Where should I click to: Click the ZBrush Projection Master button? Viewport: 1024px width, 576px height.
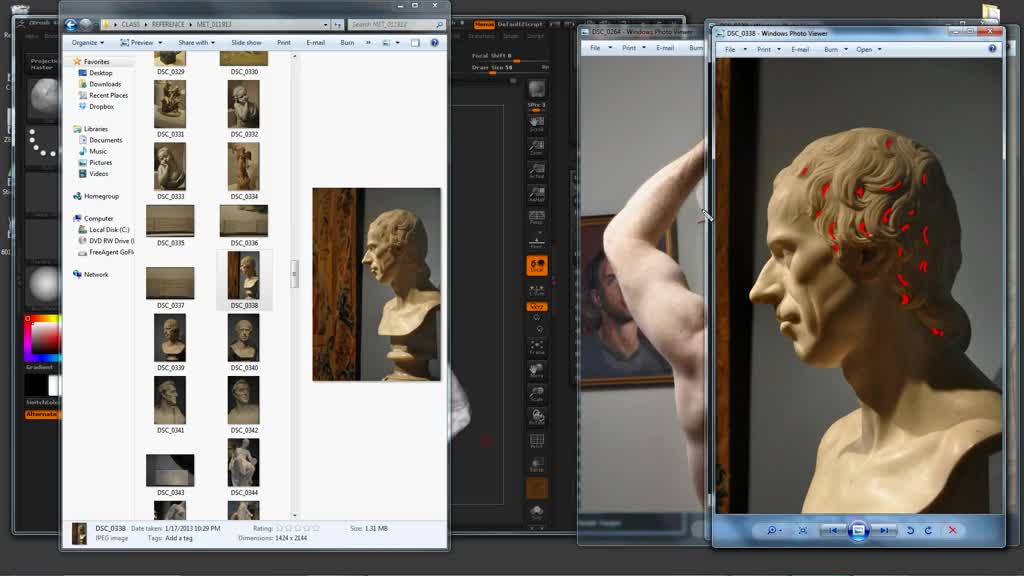(42, 63)
